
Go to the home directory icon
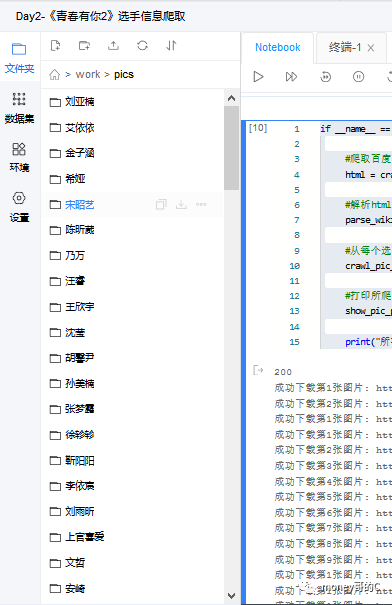point(54,74)
